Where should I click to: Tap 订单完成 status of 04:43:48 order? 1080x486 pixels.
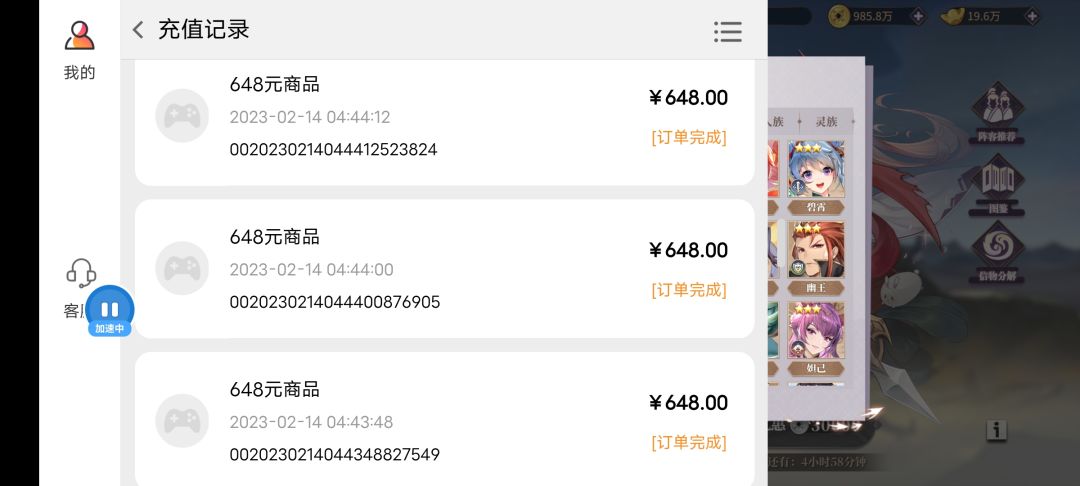689,442
